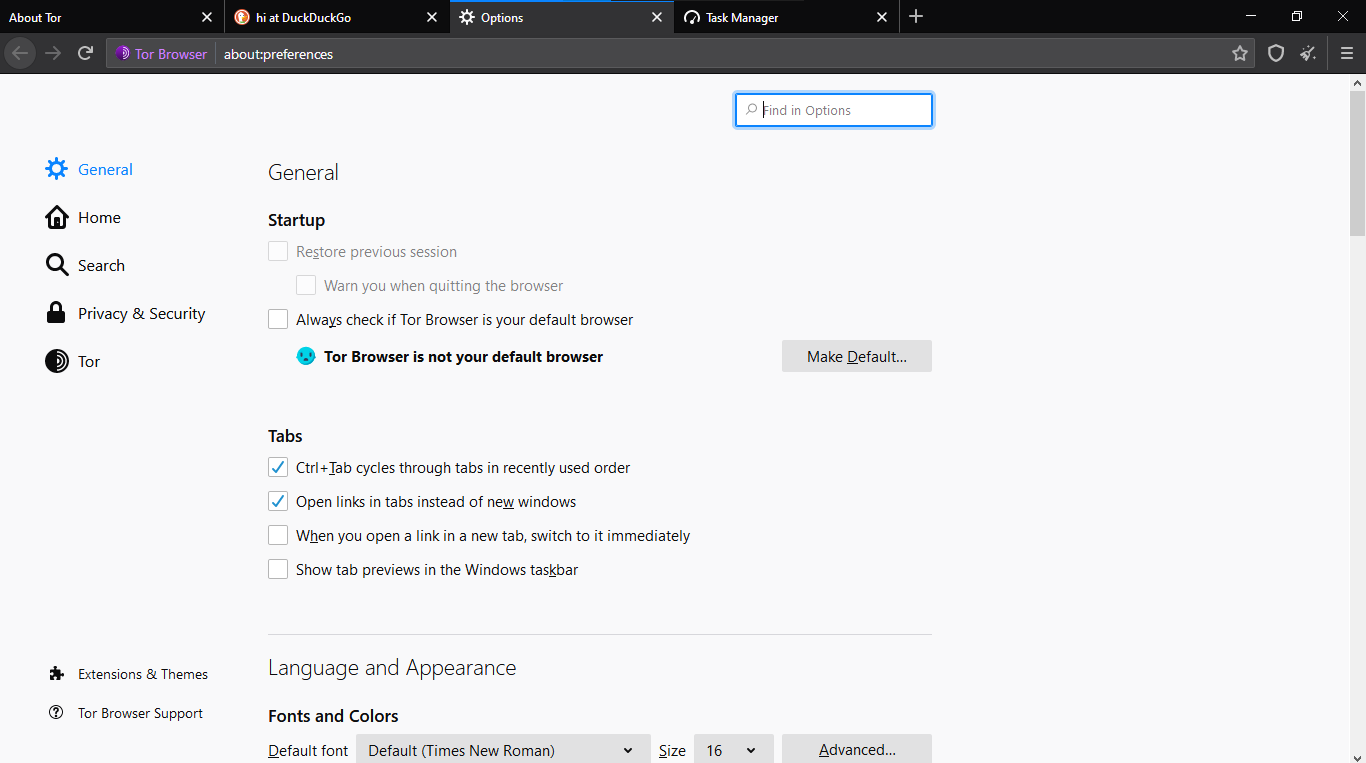This screenshot has height=763, width=1366.
Task: Disable Ctrl+Tab cycles through tabs option
Action: click(x=277, y=467)
